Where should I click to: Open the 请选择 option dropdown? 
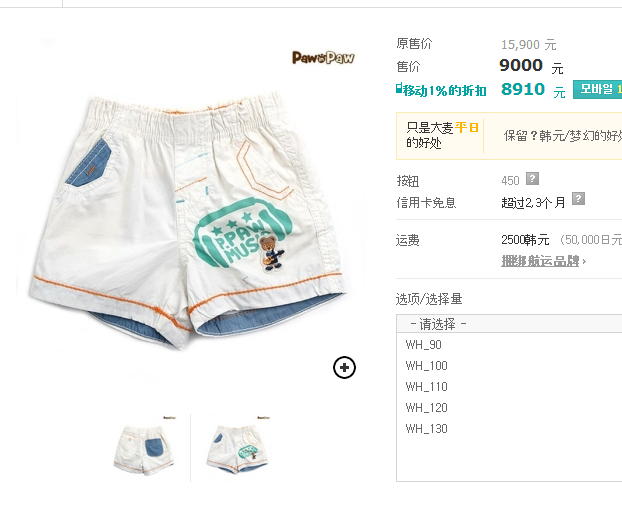(509, 324)
